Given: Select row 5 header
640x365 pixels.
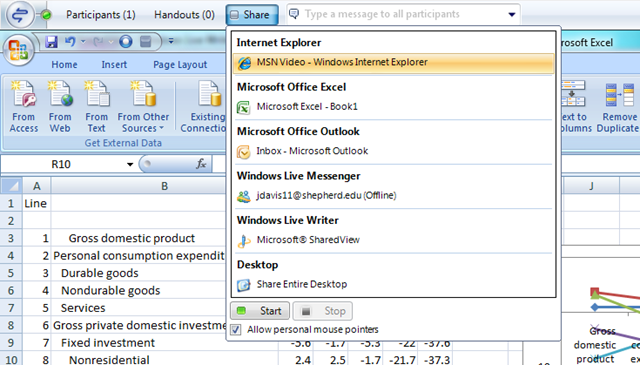Looking at the screenshot, I should point(11,273).
